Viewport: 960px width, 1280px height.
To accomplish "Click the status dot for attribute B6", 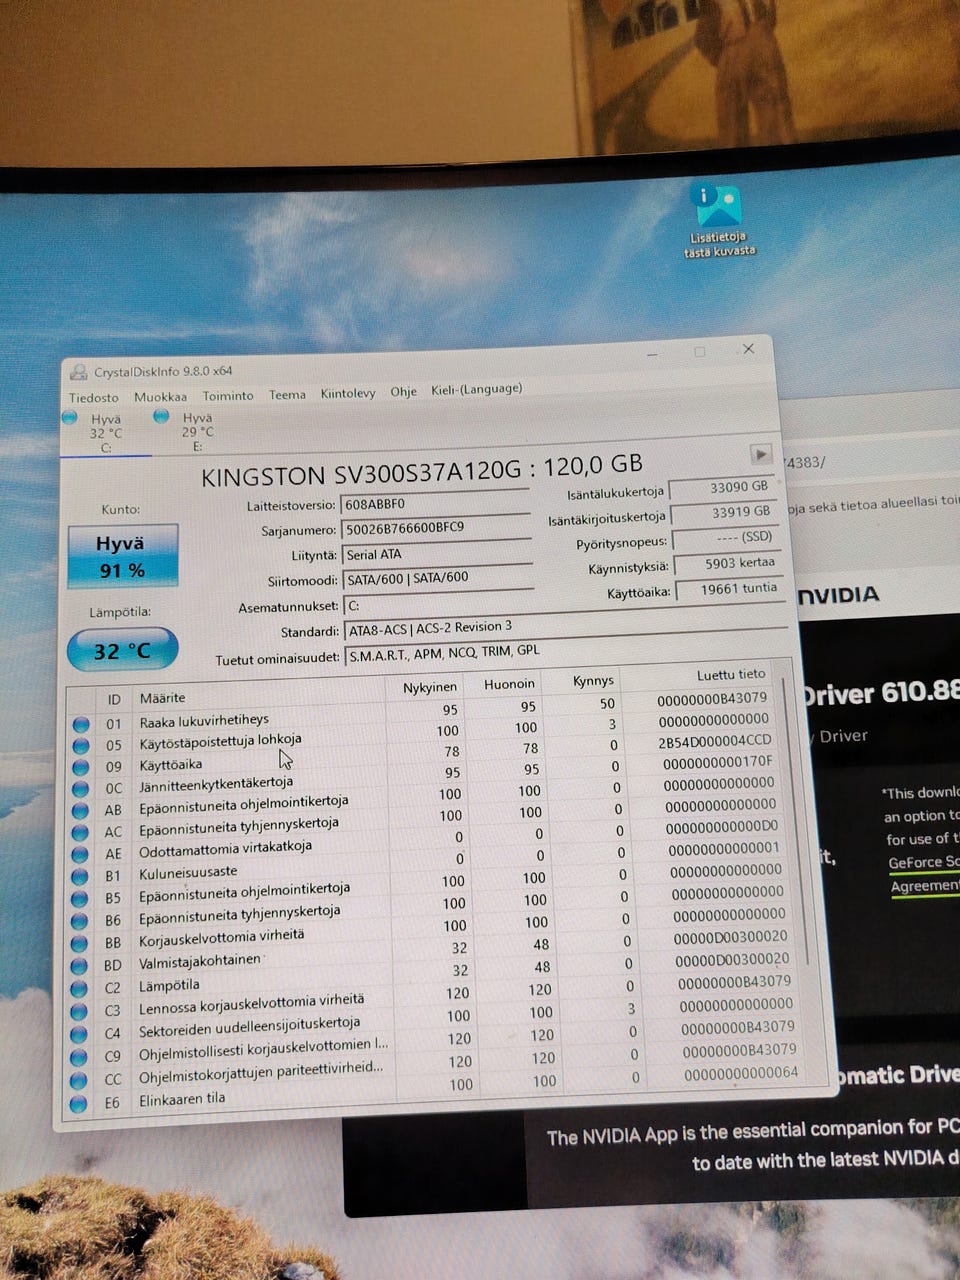I will (x=80, y=921).
